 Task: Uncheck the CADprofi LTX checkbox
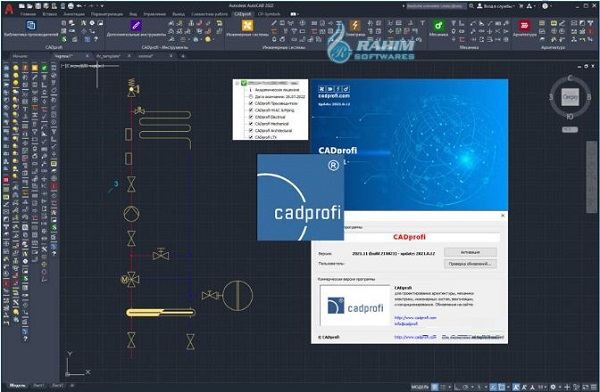click(x=251, y=137)
